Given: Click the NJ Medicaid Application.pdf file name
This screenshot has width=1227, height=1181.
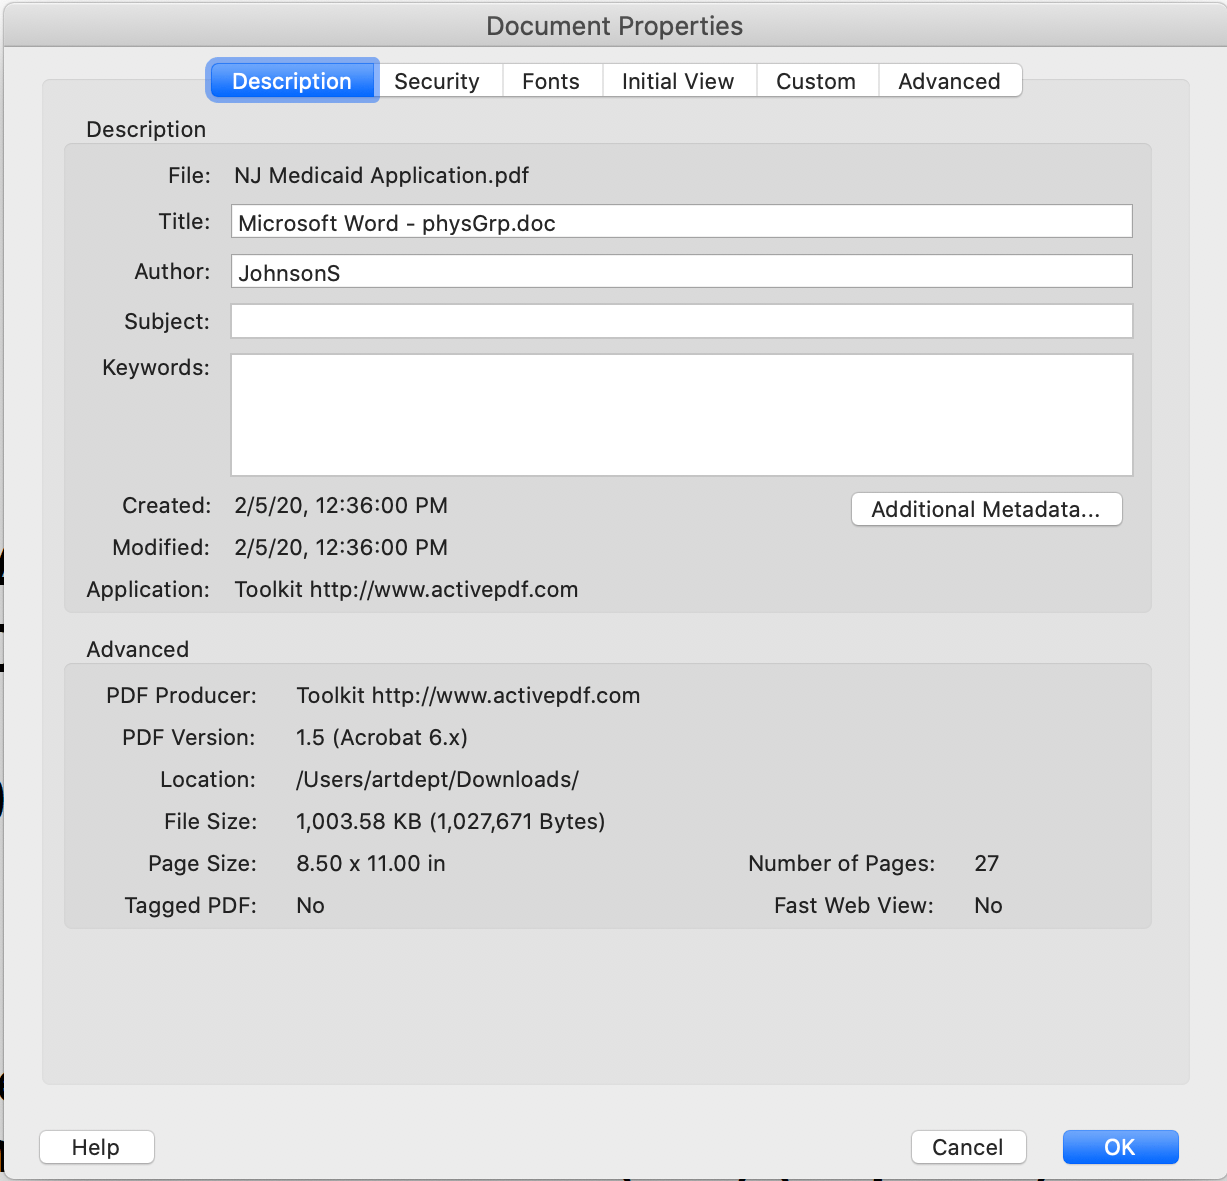Looking at the screenshot, I should (x=382, y=175).
